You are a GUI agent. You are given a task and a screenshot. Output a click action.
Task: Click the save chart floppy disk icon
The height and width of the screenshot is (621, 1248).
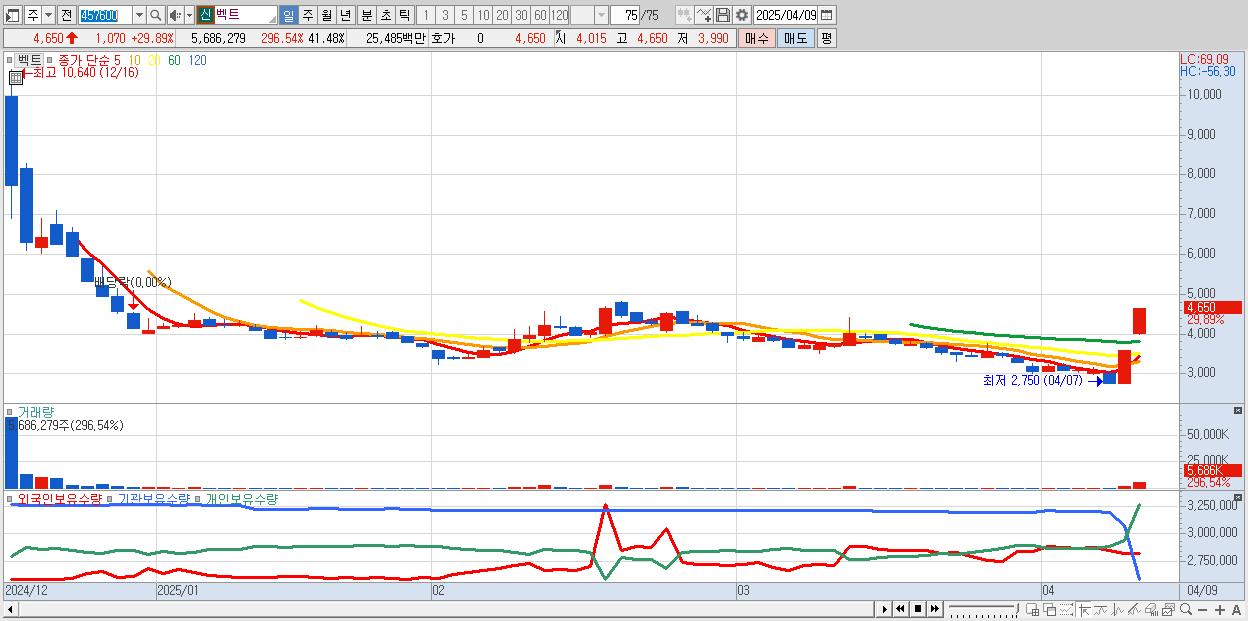click(x=722, y=15)
